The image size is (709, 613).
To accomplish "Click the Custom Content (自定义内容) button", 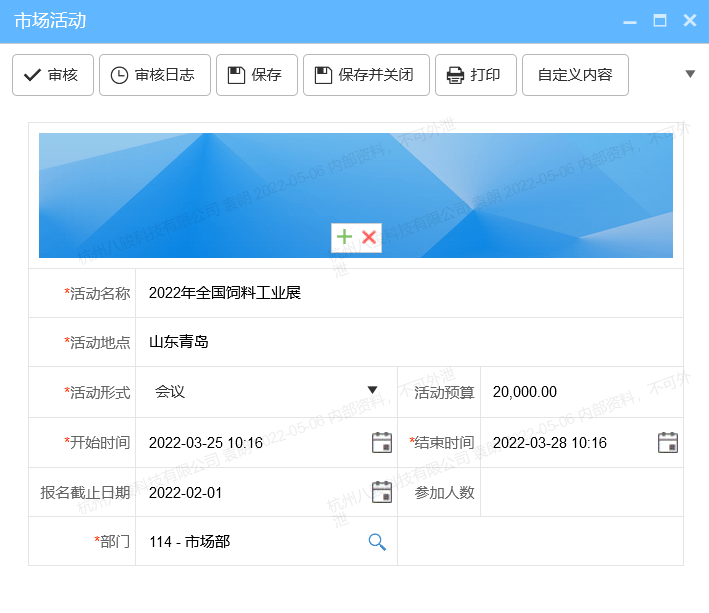I will click(x=575, y=75).
